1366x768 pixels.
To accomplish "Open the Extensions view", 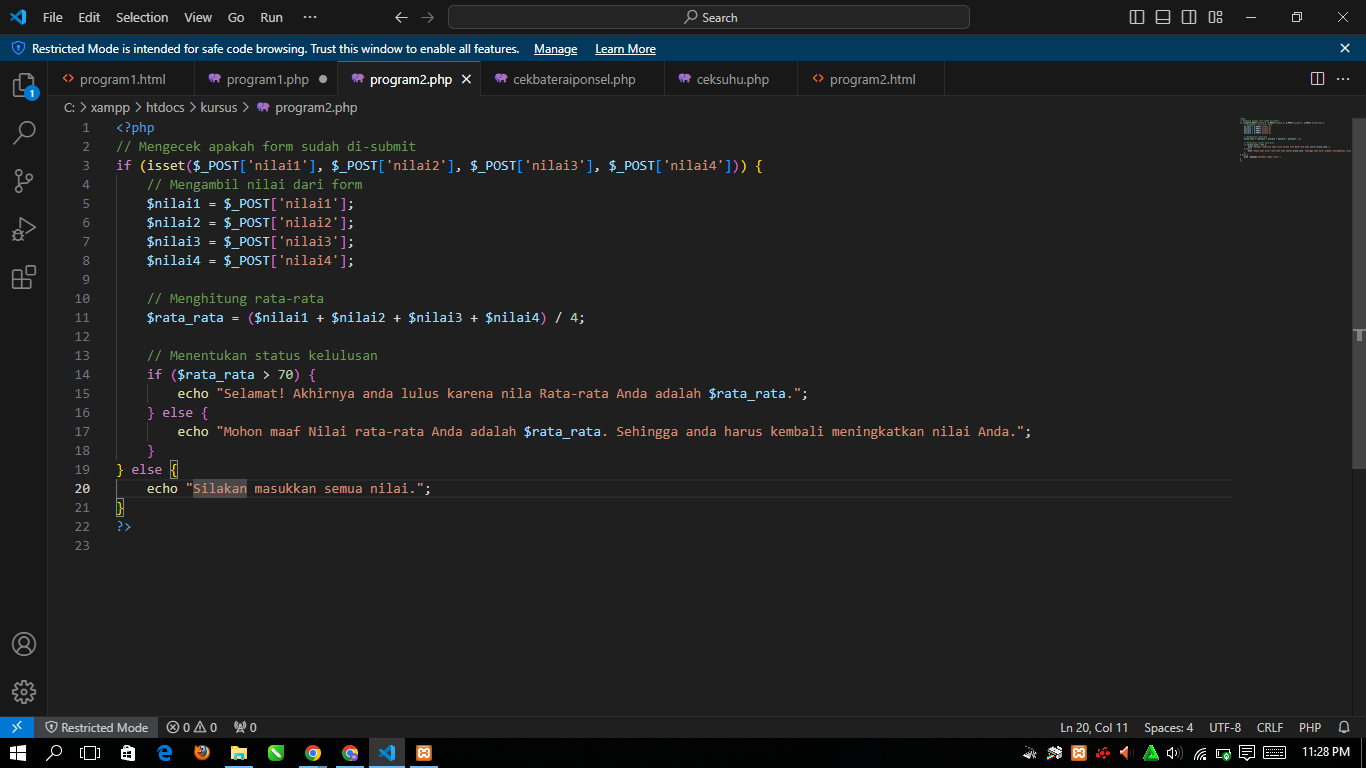I will pos(23,277).
